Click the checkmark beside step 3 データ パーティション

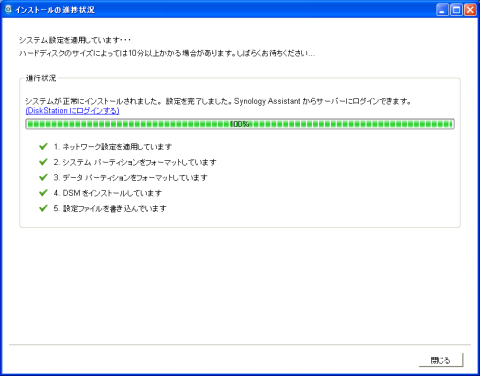(43, 177)
